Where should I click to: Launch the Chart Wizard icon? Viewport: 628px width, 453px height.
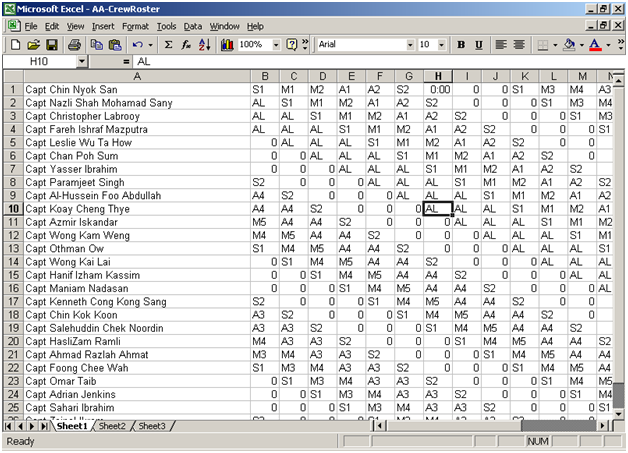pos(227,45)
